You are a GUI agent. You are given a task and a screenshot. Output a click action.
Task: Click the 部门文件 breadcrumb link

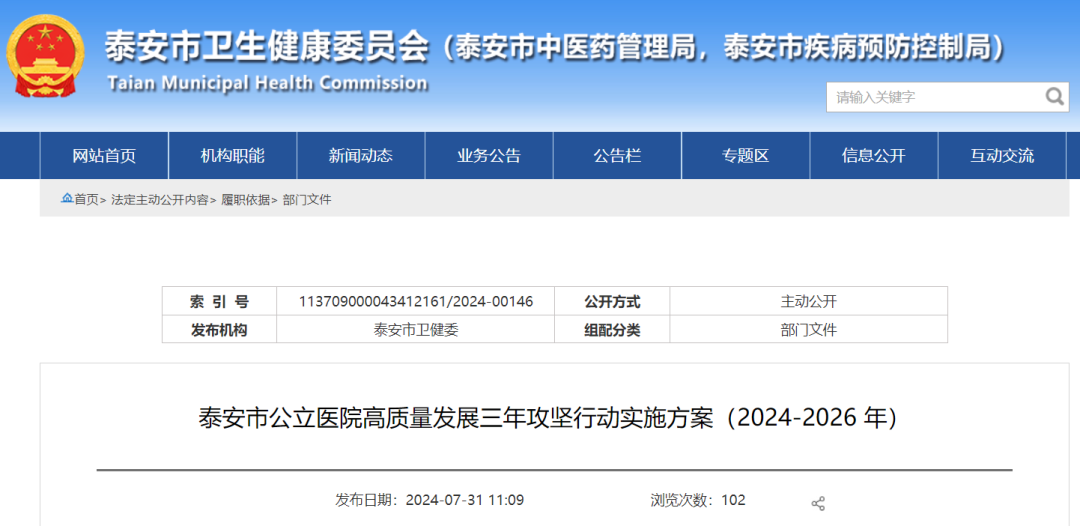(307, 200)
